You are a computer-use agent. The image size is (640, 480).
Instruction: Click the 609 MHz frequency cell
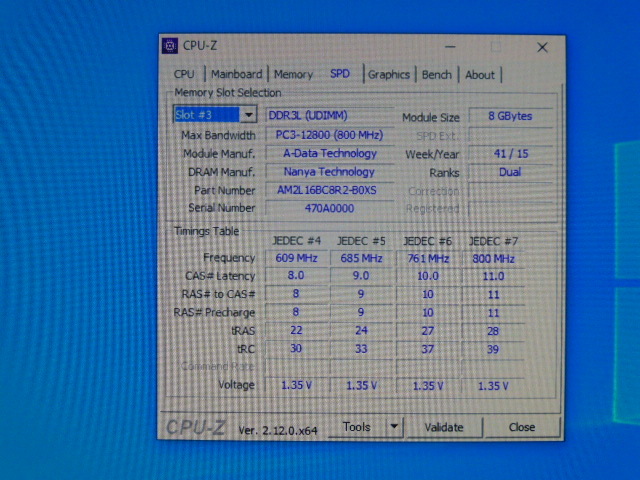296,258
